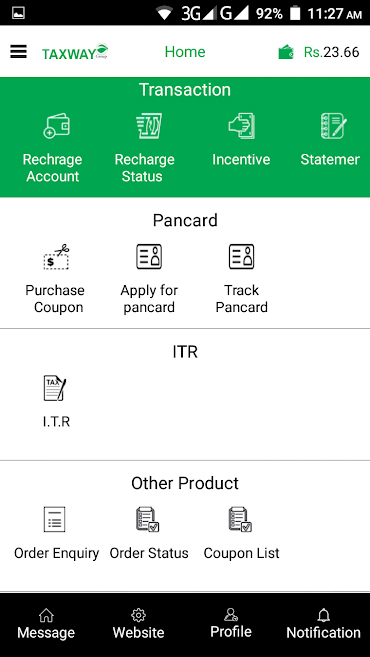Switch to the Message tab

[x=46, y=624]
